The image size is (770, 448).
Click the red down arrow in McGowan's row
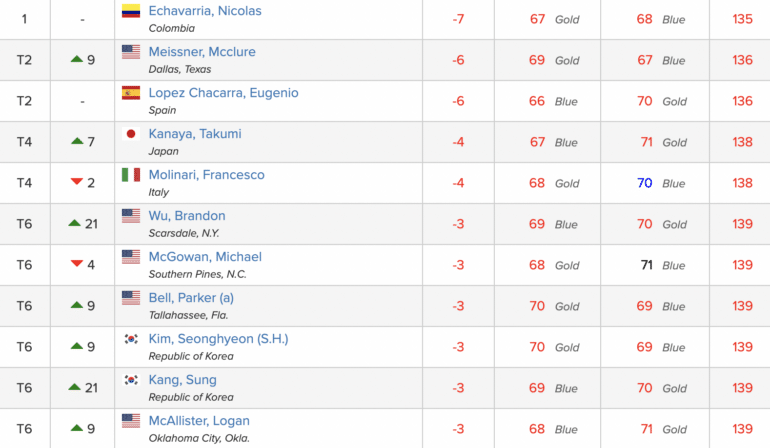tap(77, 264)
